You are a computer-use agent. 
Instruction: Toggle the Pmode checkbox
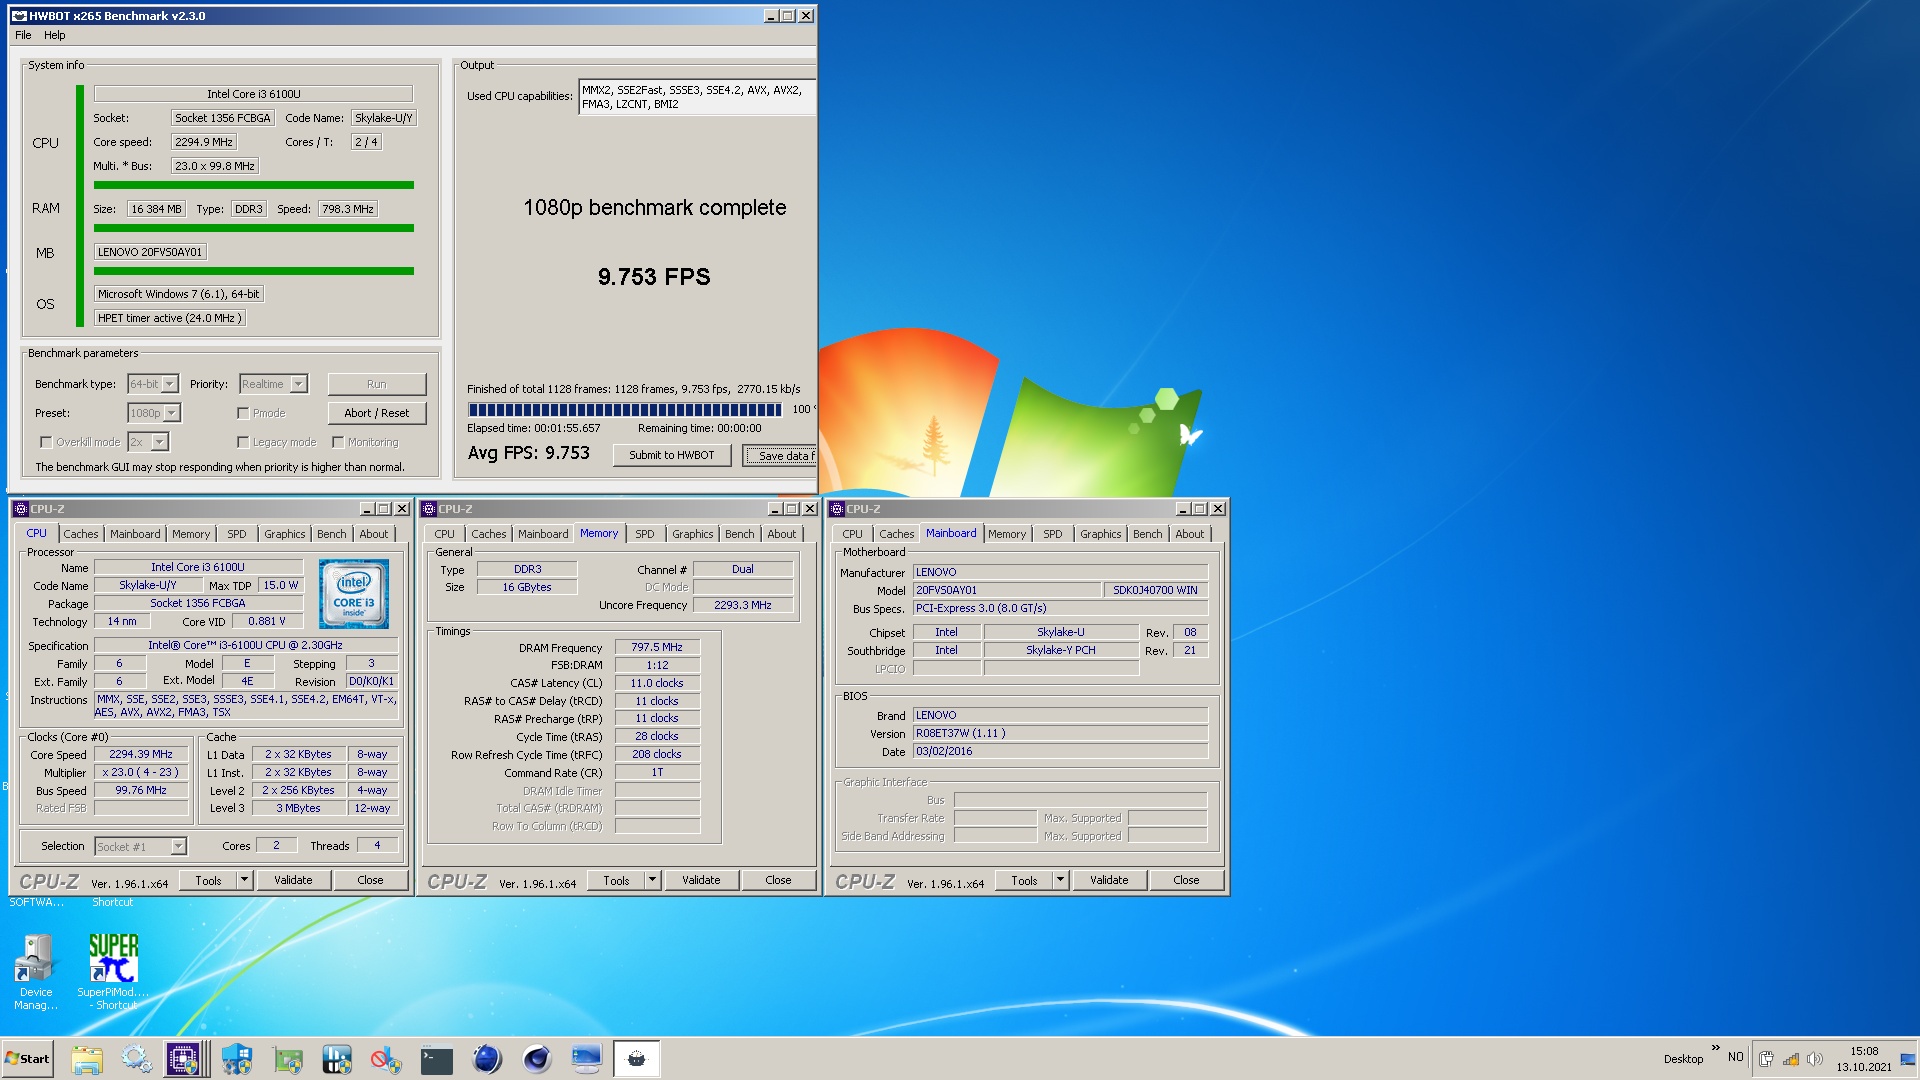(243, 413)
